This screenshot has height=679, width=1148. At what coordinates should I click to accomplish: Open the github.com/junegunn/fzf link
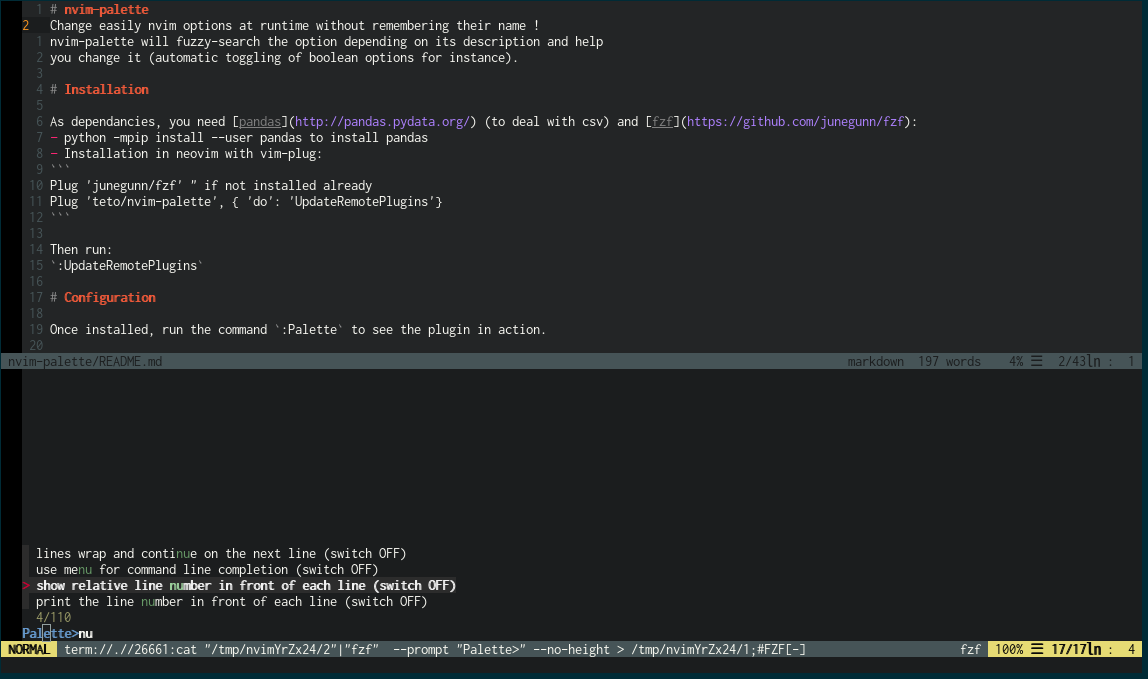point(795,122)
